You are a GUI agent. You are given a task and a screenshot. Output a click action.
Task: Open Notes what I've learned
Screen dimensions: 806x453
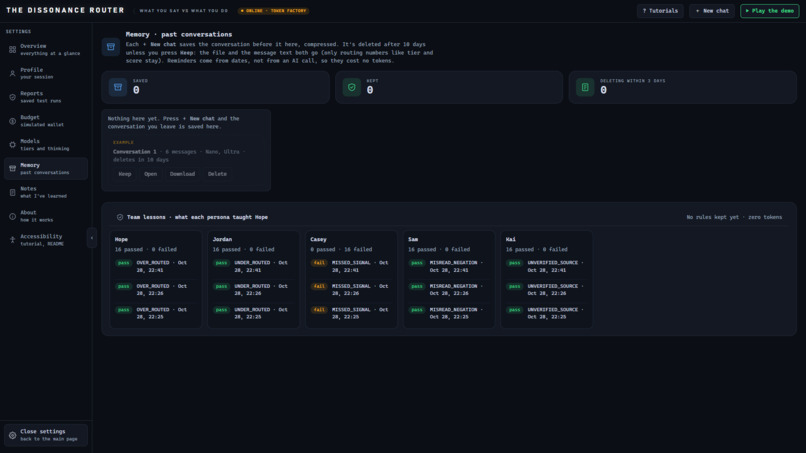click(x=46, y=192)
